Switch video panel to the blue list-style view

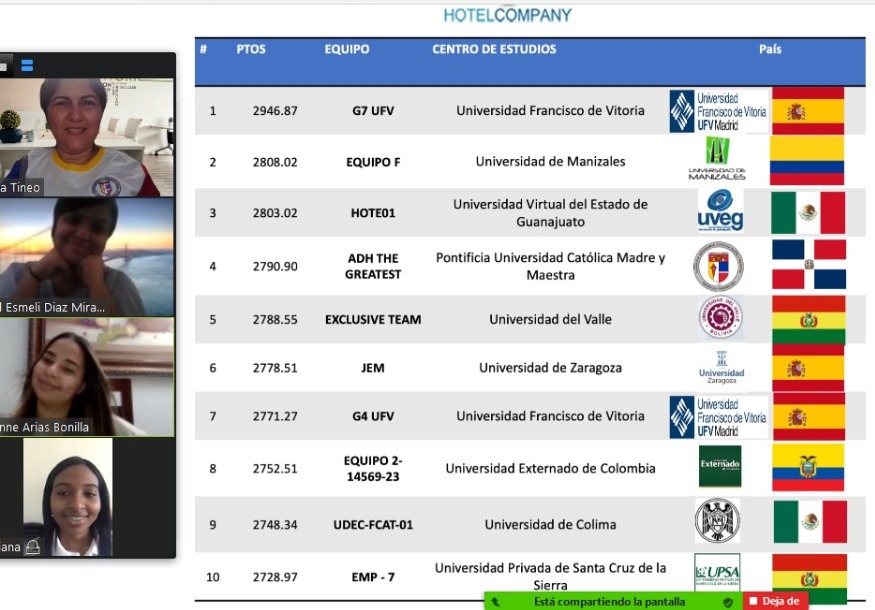27,66
